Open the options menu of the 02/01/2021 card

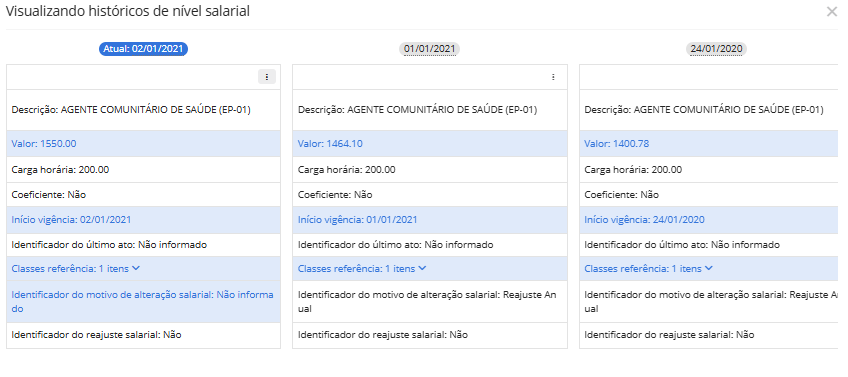click(x=267, y=77)
